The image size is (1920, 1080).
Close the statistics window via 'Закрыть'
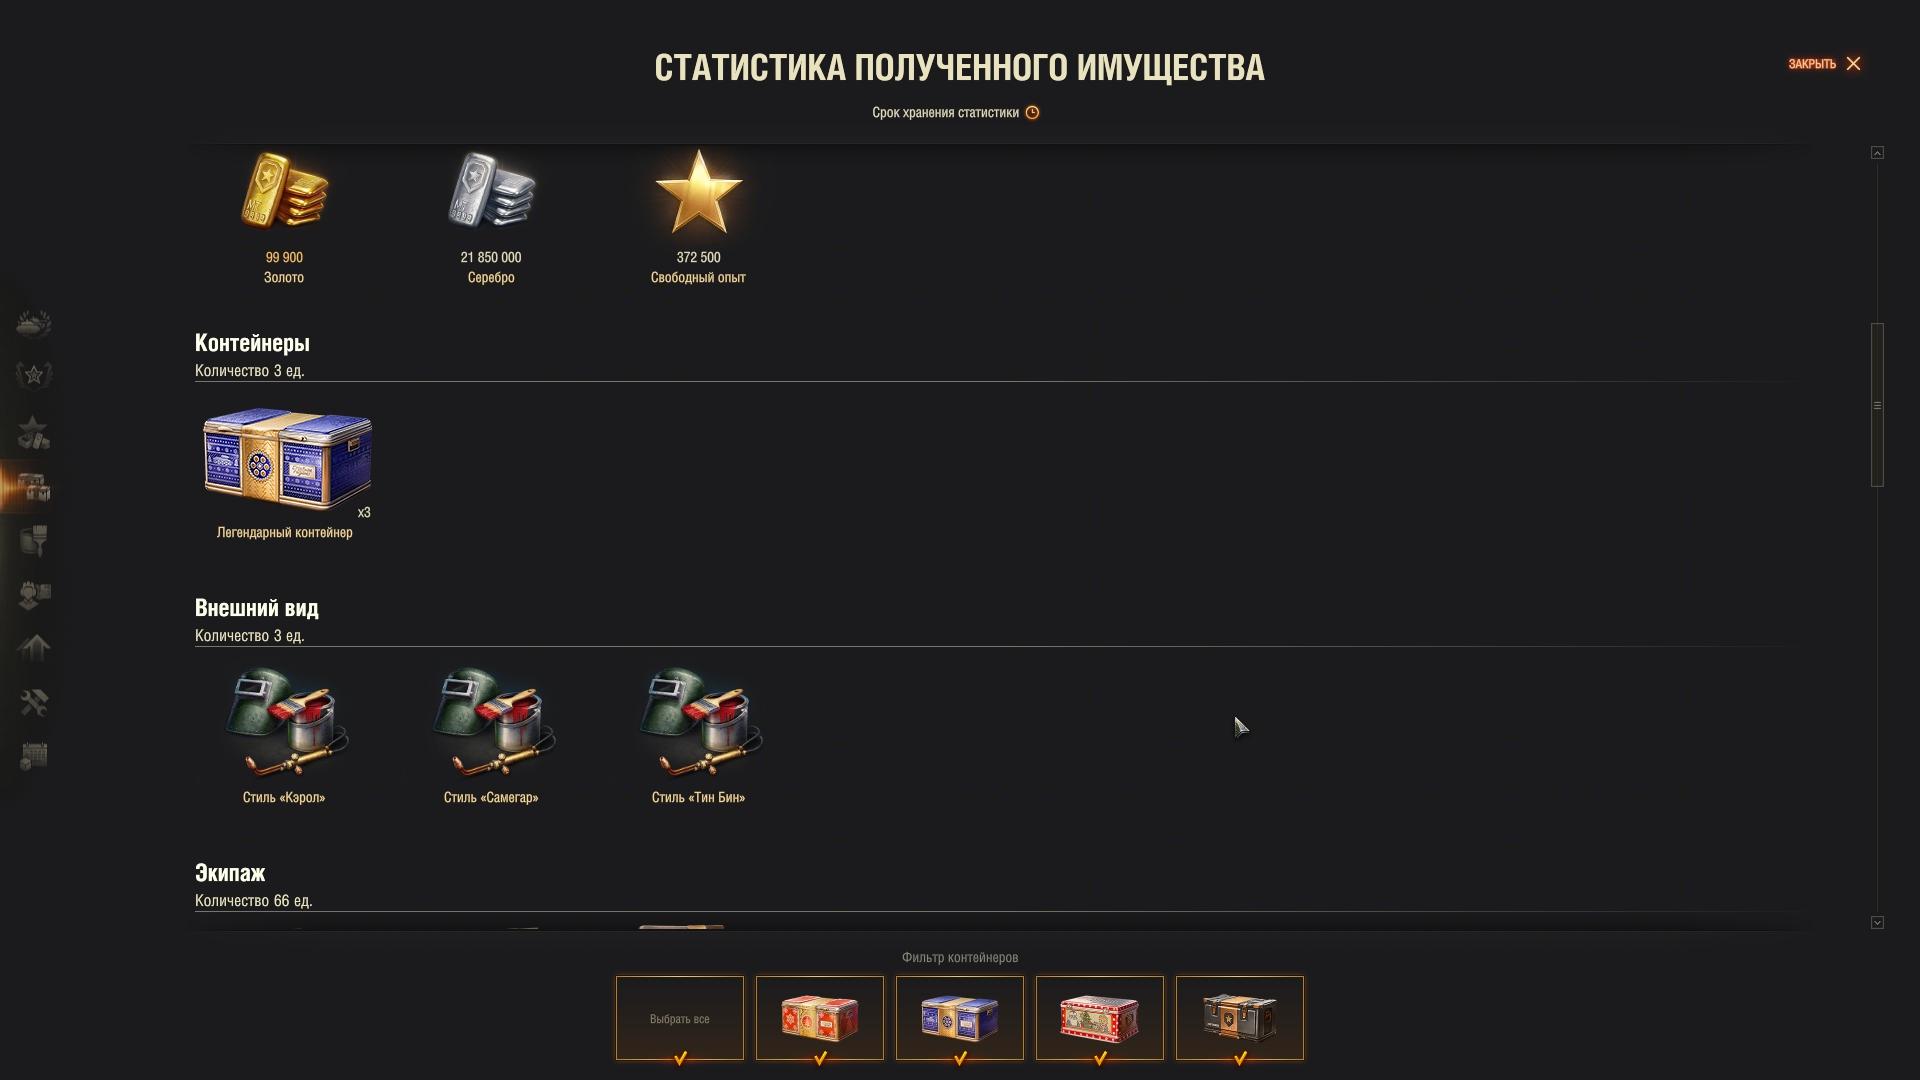coord(1825,64)
